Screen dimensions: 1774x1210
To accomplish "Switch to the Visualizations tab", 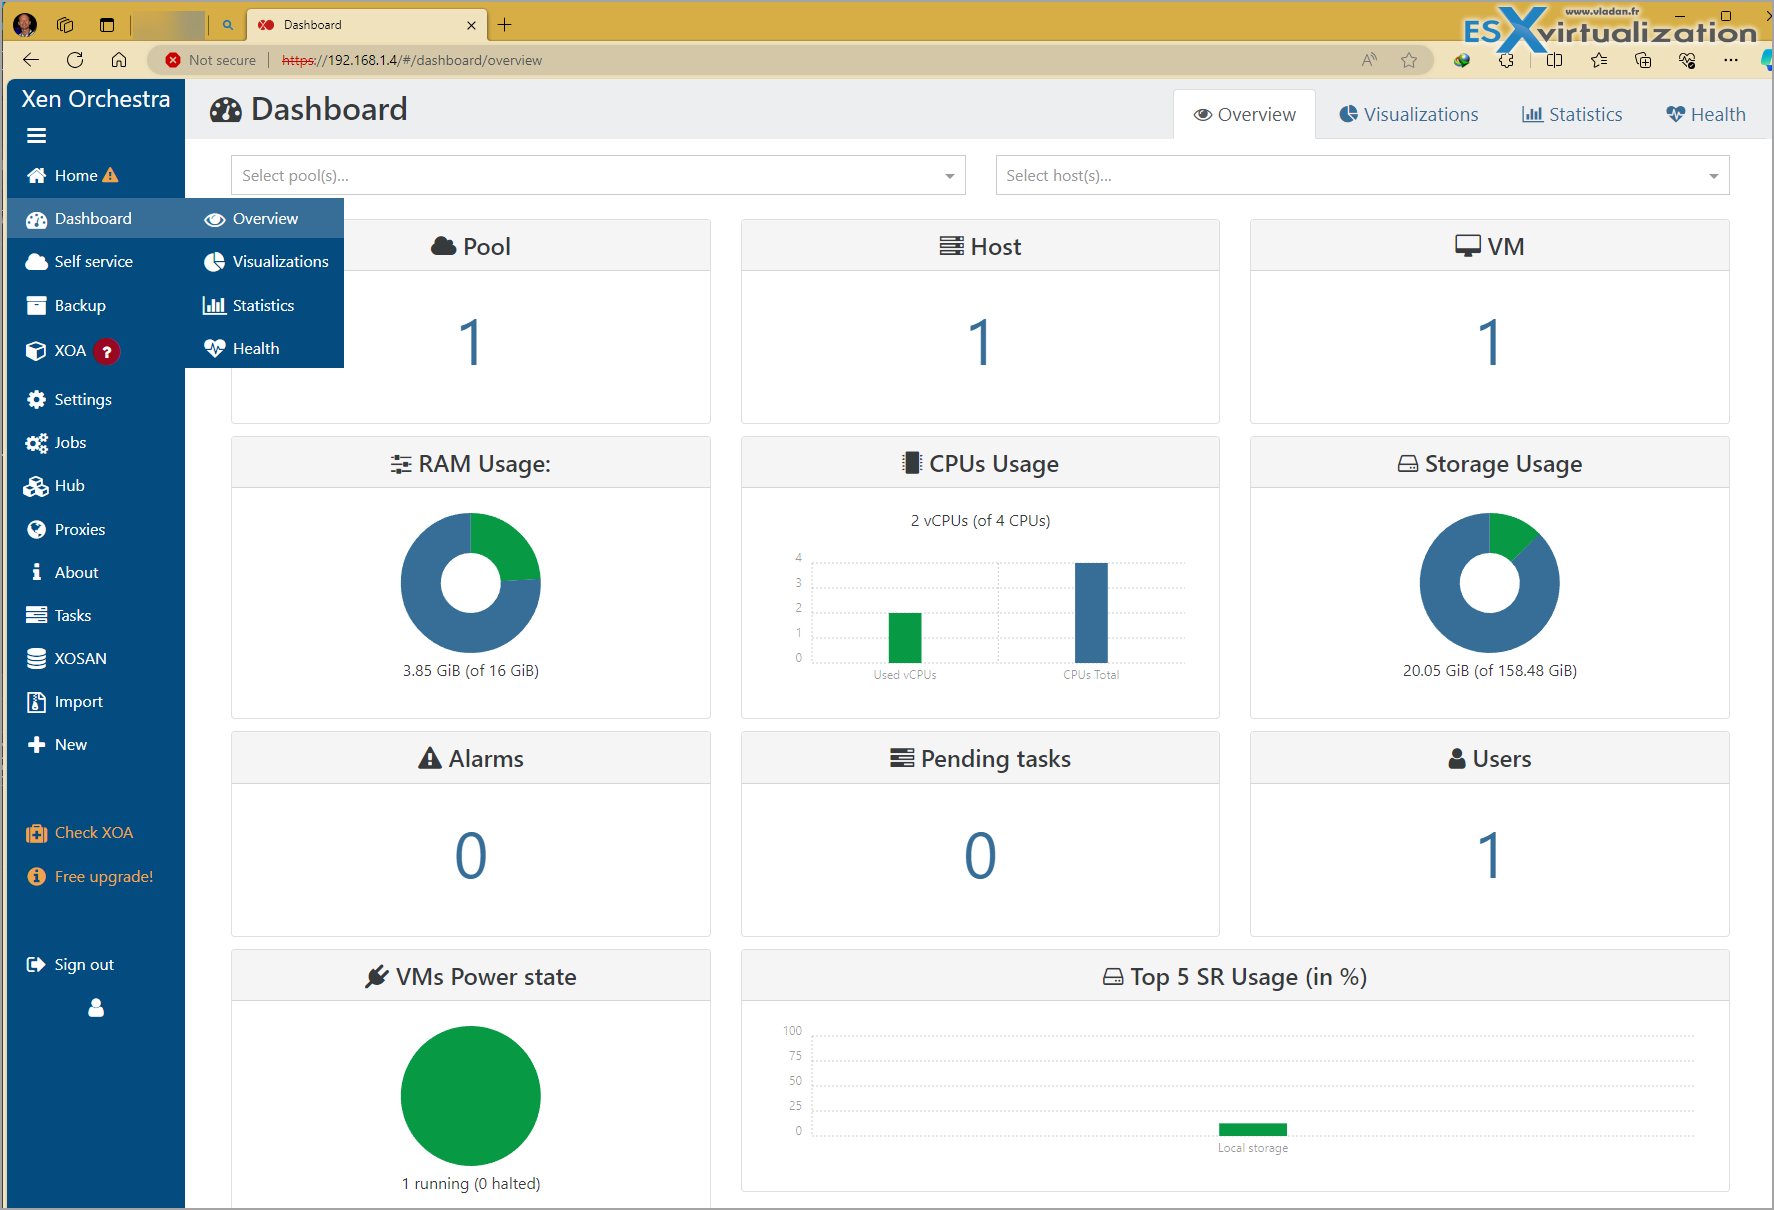I will tap(1408, 113).
